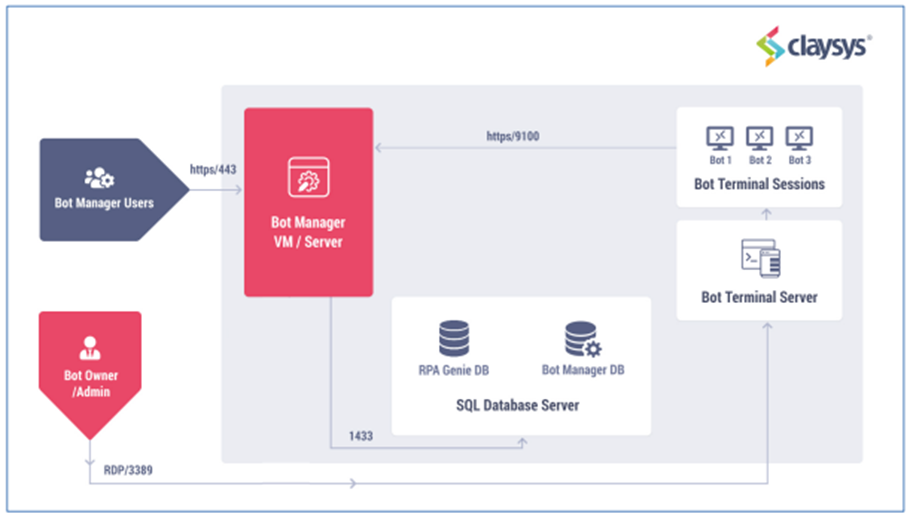This screenshot has width=910, height=520.
Task: Select the Bot 3 monitor icon
Action: (799, 139)
